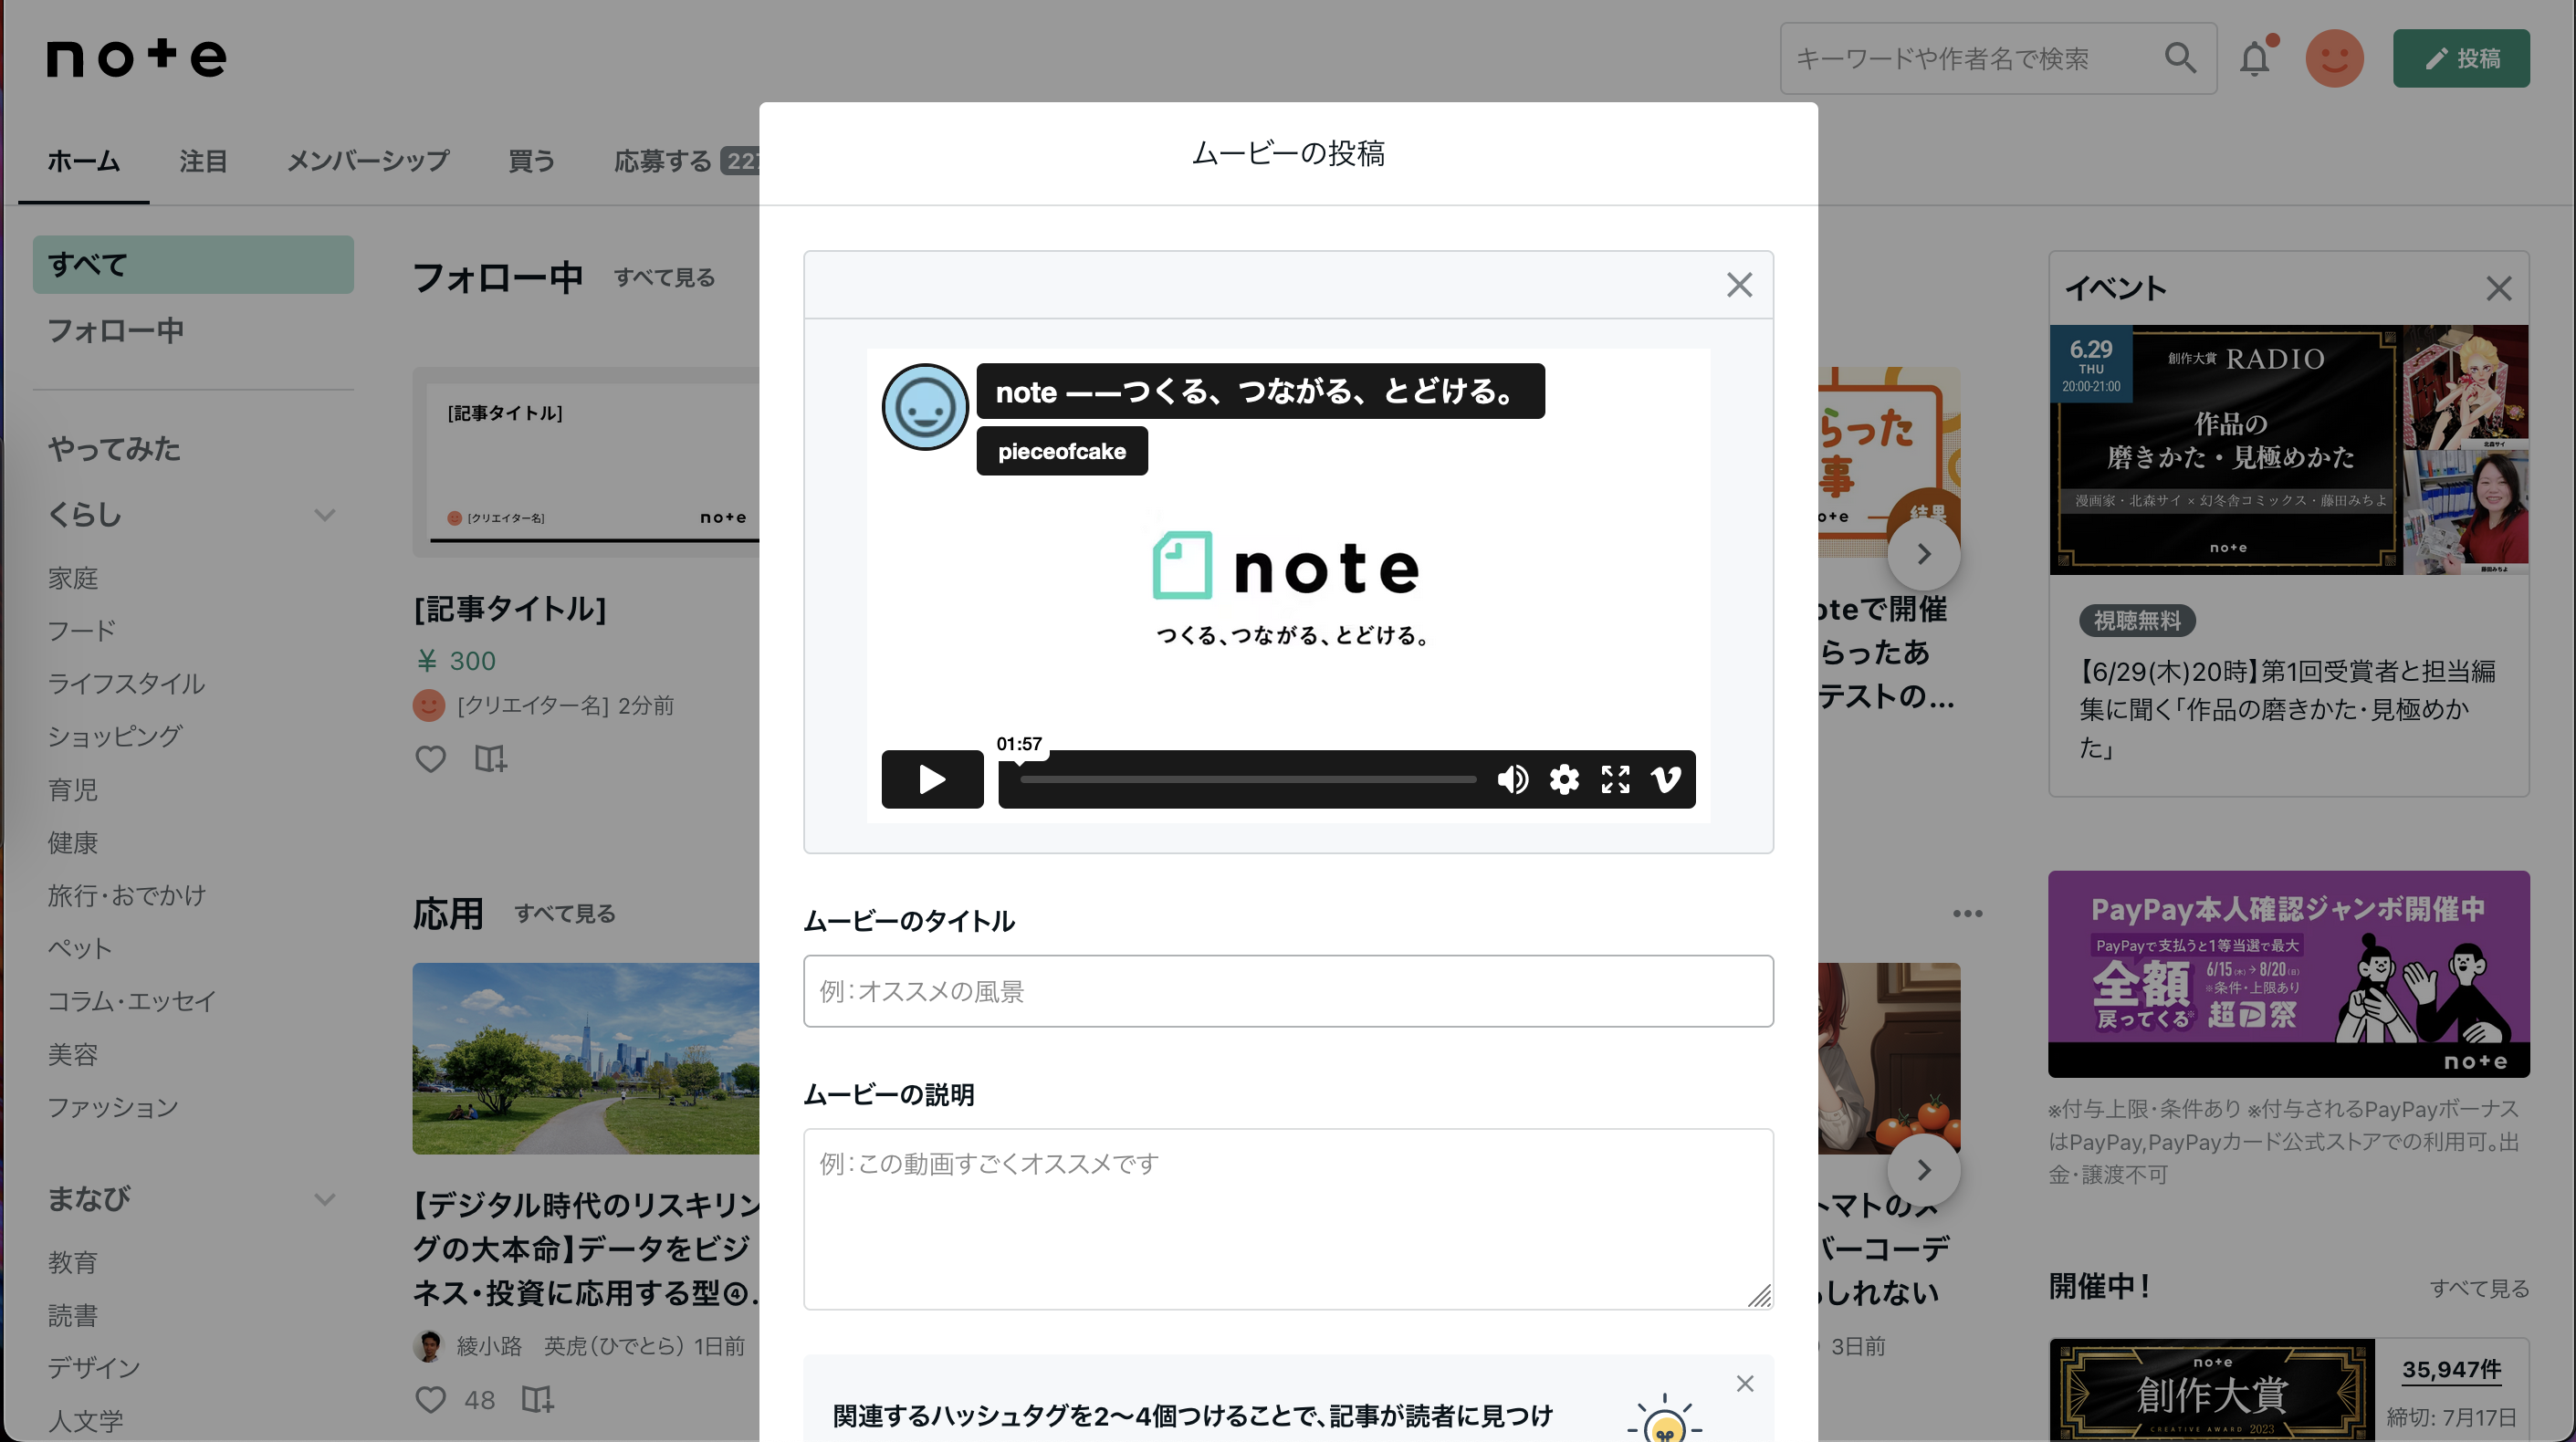This screenshot has height=1442, width=2576.
Task: Select the 買う tab
Action: click(531, 161)
